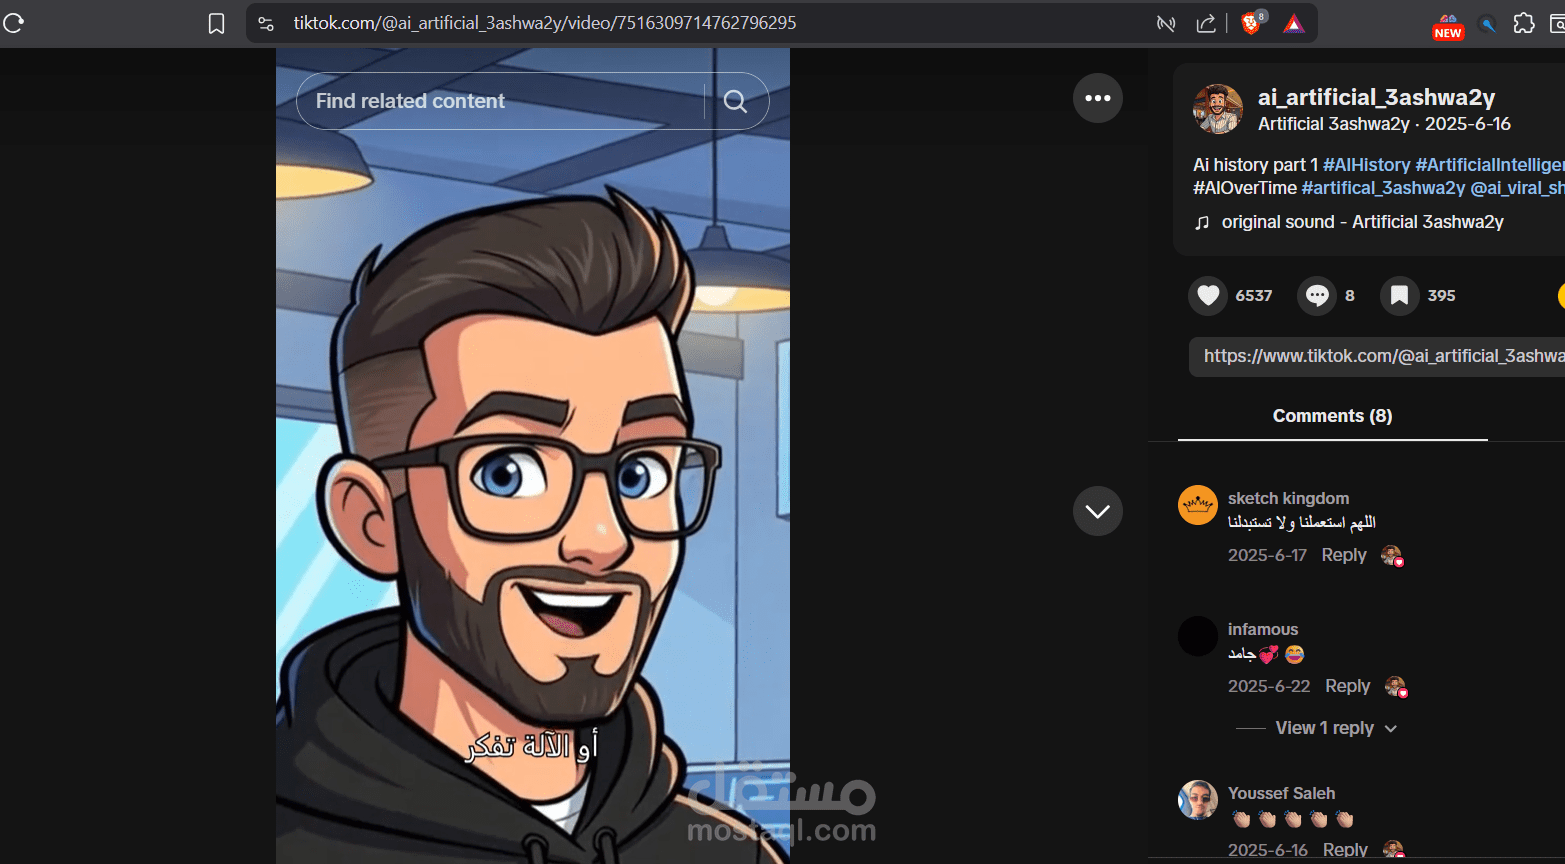Open sketch kingdom's crown avatar
Screen dimensions: 1565x864
coord(1198,505)
